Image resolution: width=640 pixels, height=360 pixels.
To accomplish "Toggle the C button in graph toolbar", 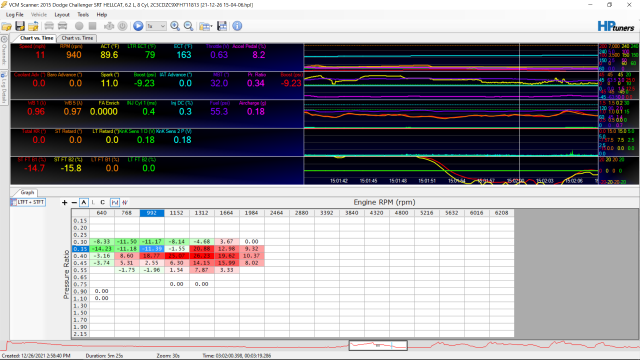I will (x=102, y=202).
